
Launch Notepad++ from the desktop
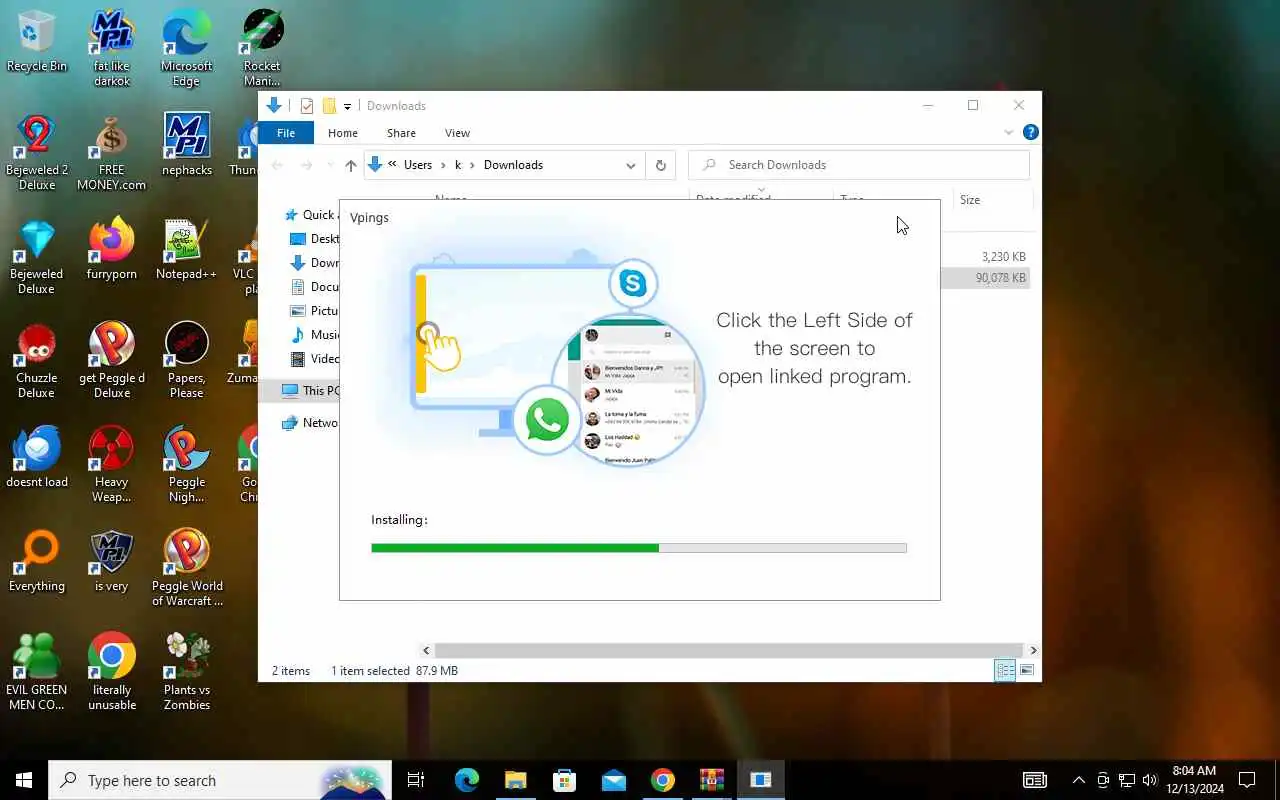pyautogui.click(x=186, y=249)
